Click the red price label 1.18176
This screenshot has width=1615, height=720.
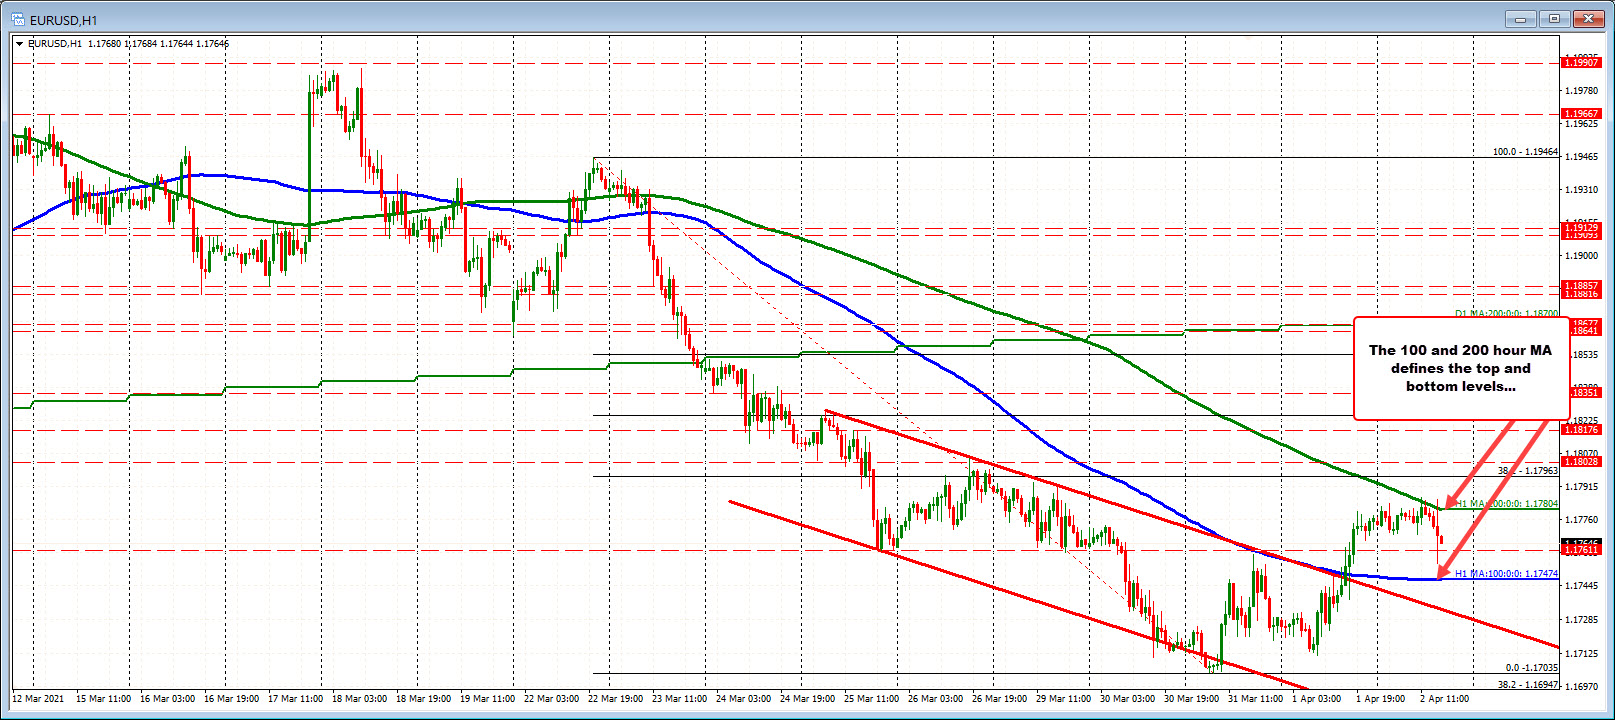[1581, 430]
